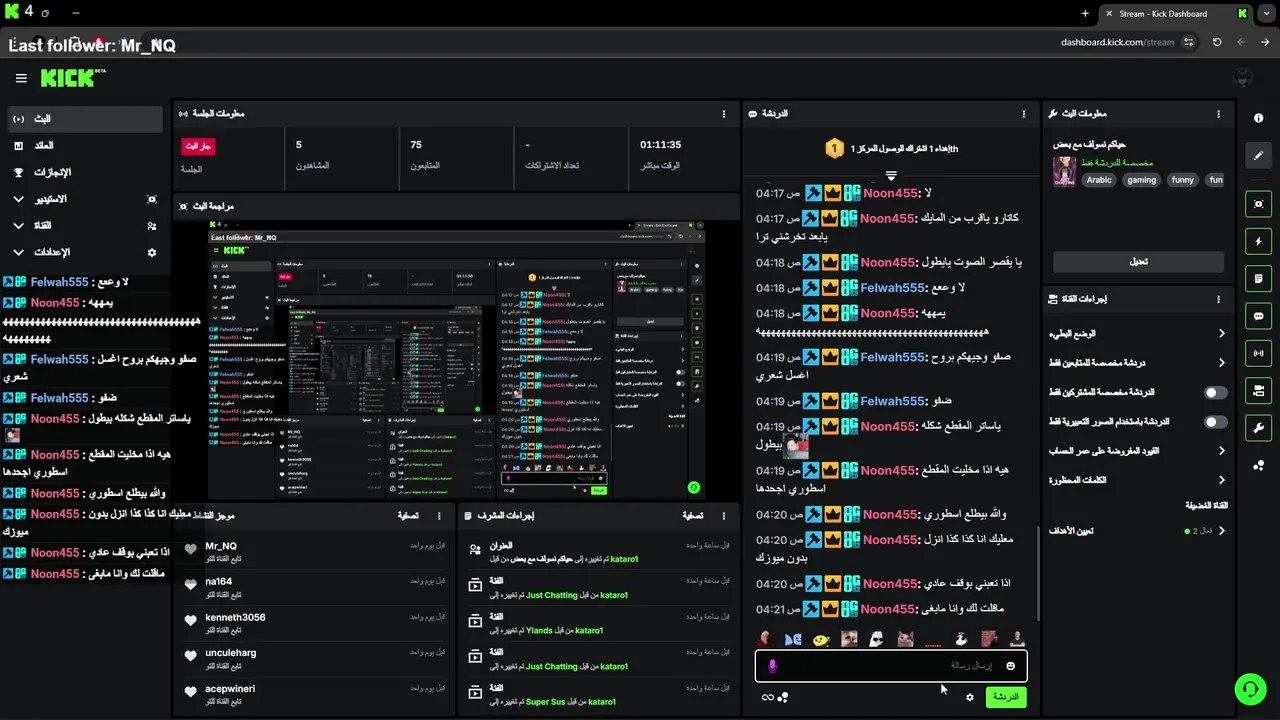This screenshot has height=720, width=1280.
Task: Open set goals (تعيين الأهداف) chevron
Action: (1221, 531)
